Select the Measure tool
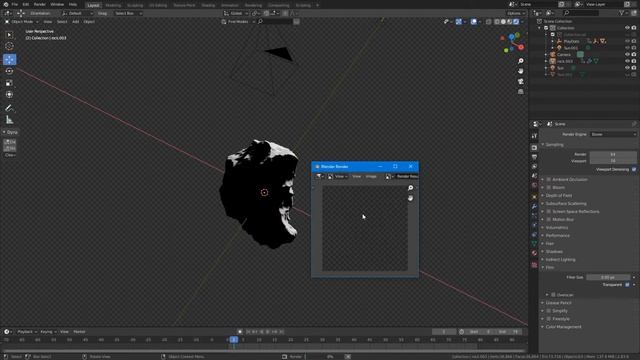Image resolution: width=640 pixels, height=360 pixels. 9,120
